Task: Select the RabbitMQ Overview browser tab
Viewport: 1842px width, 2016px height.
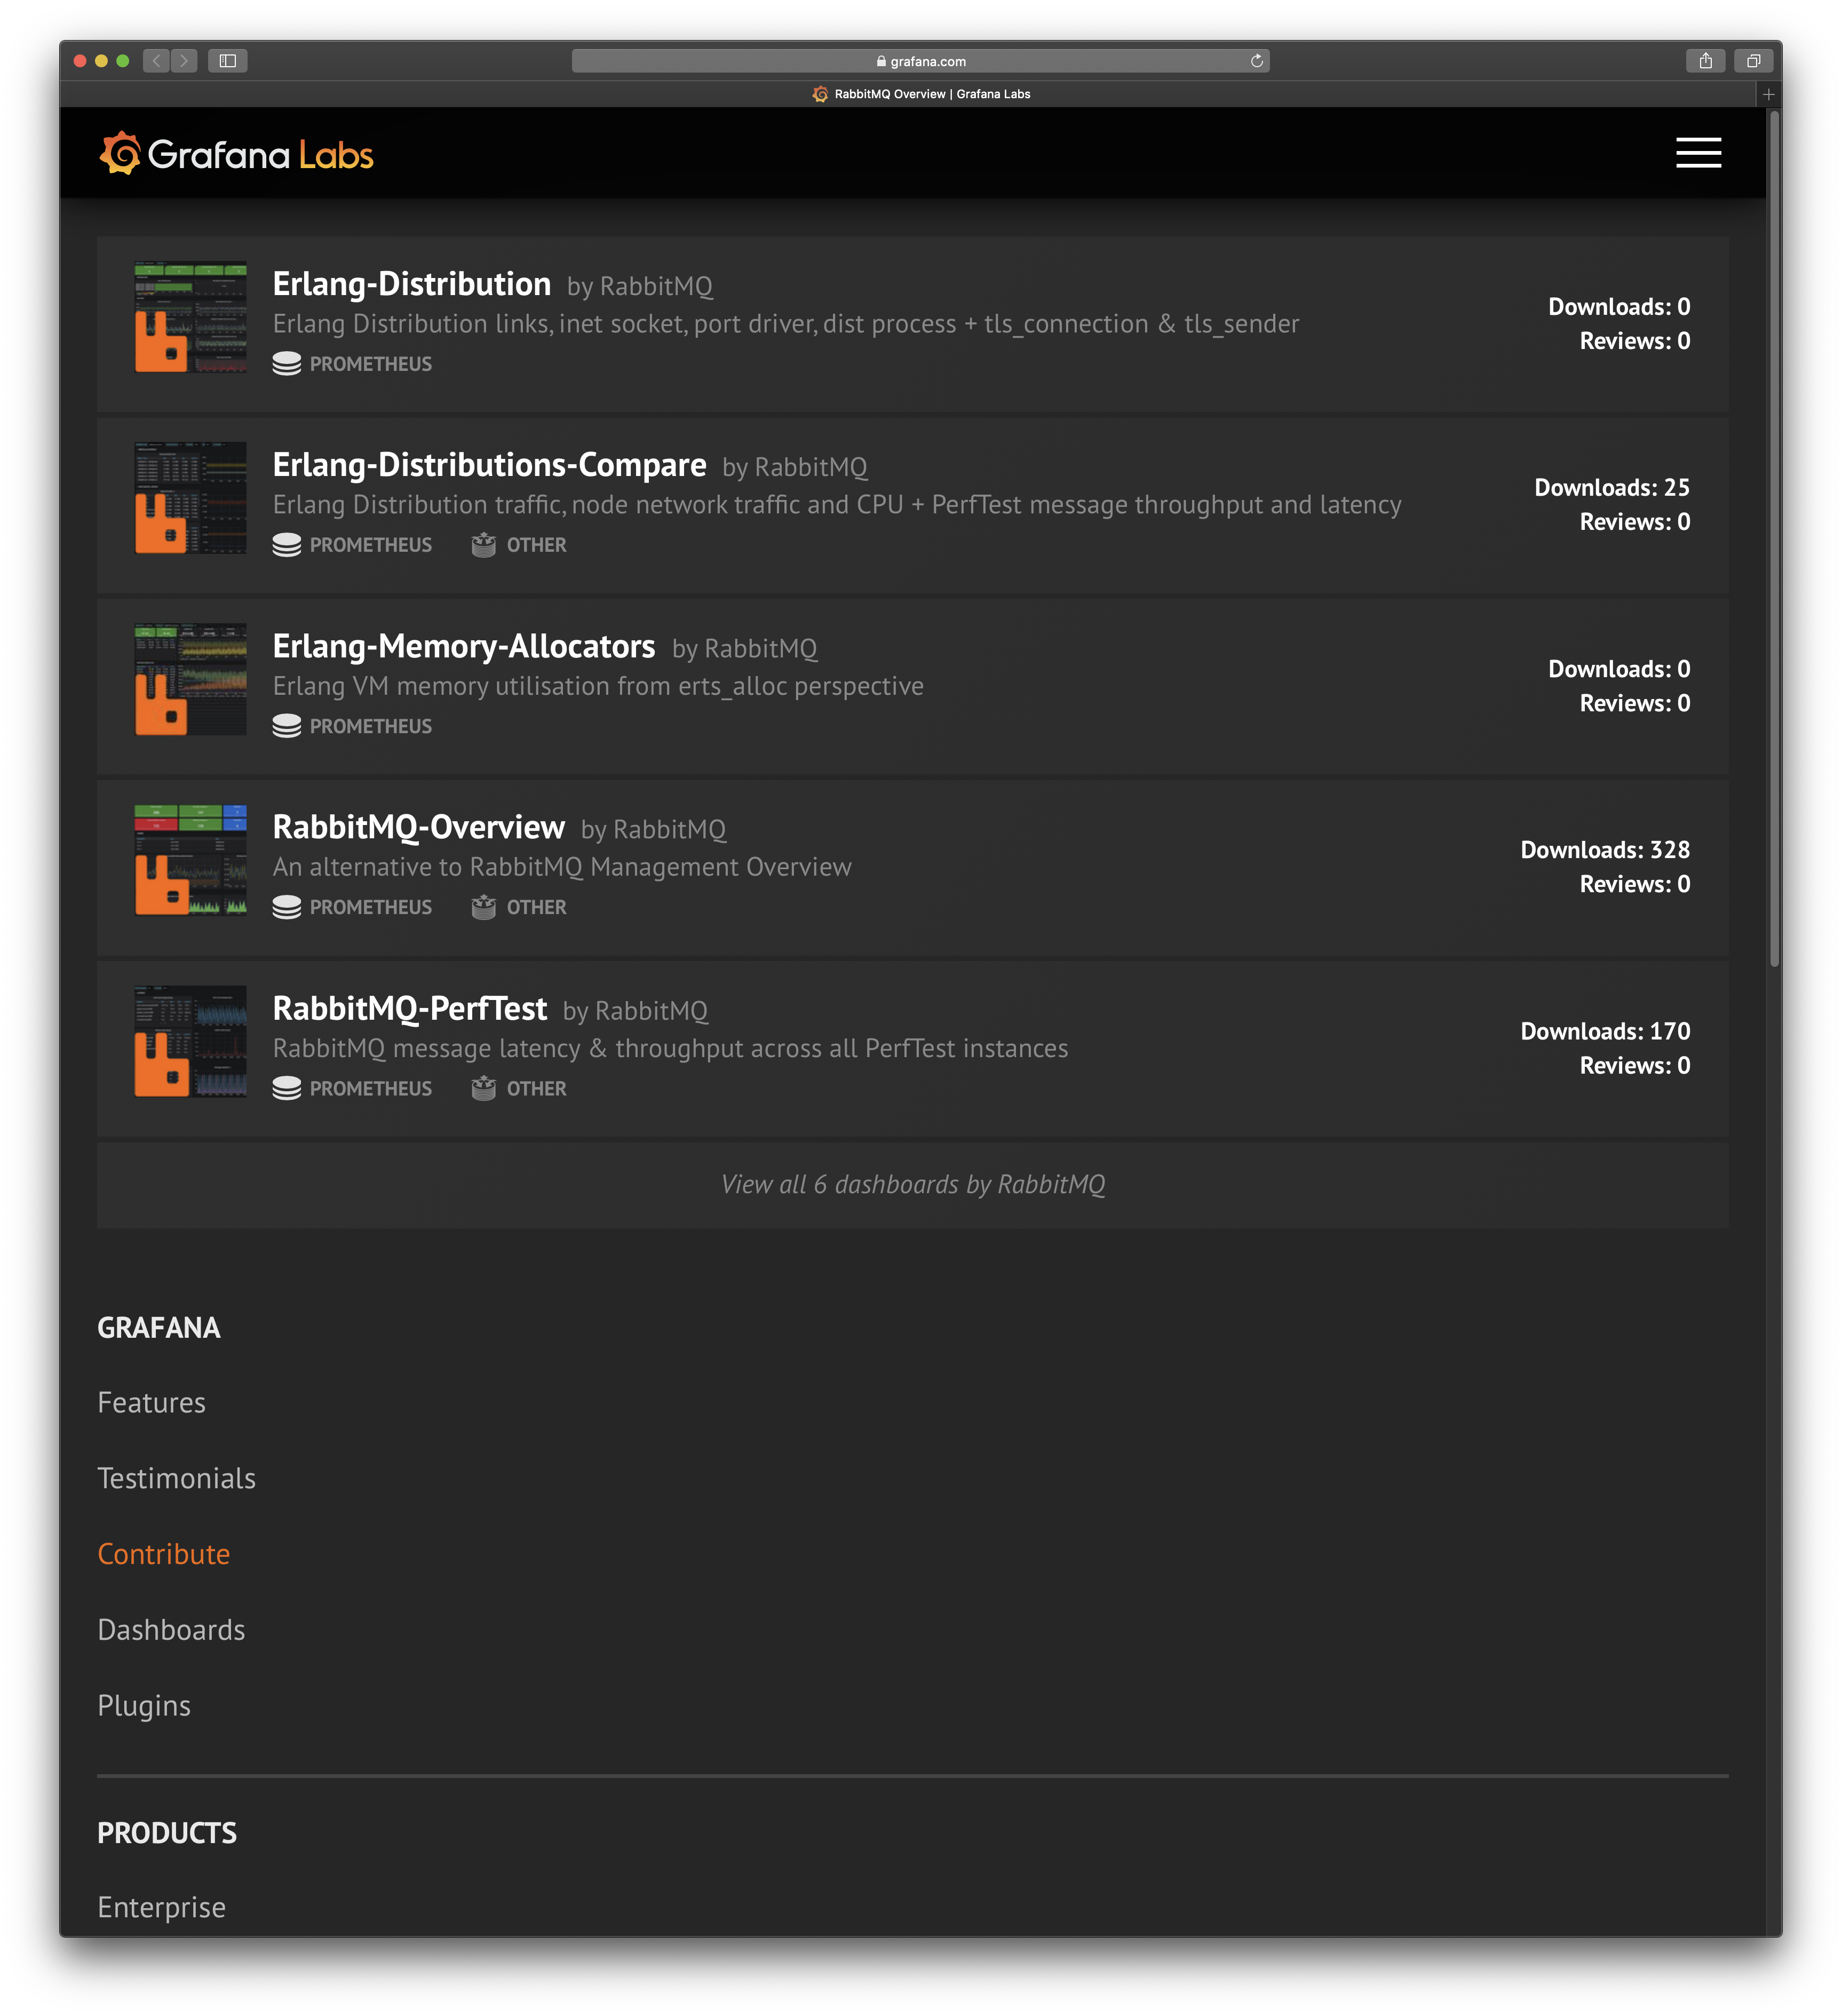Action: point(920,94)
